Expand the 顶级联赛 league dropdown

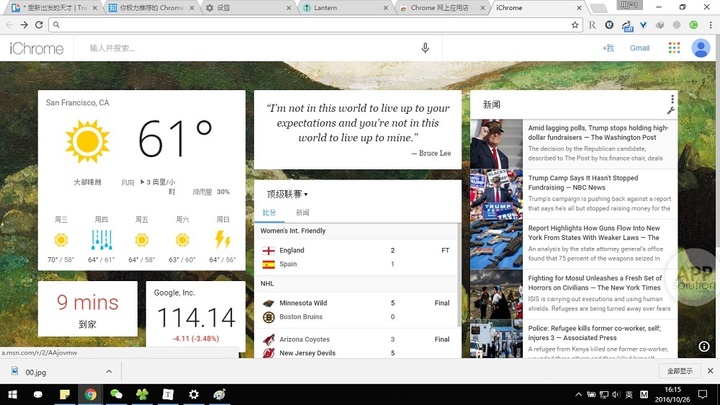tap(287, 194)
